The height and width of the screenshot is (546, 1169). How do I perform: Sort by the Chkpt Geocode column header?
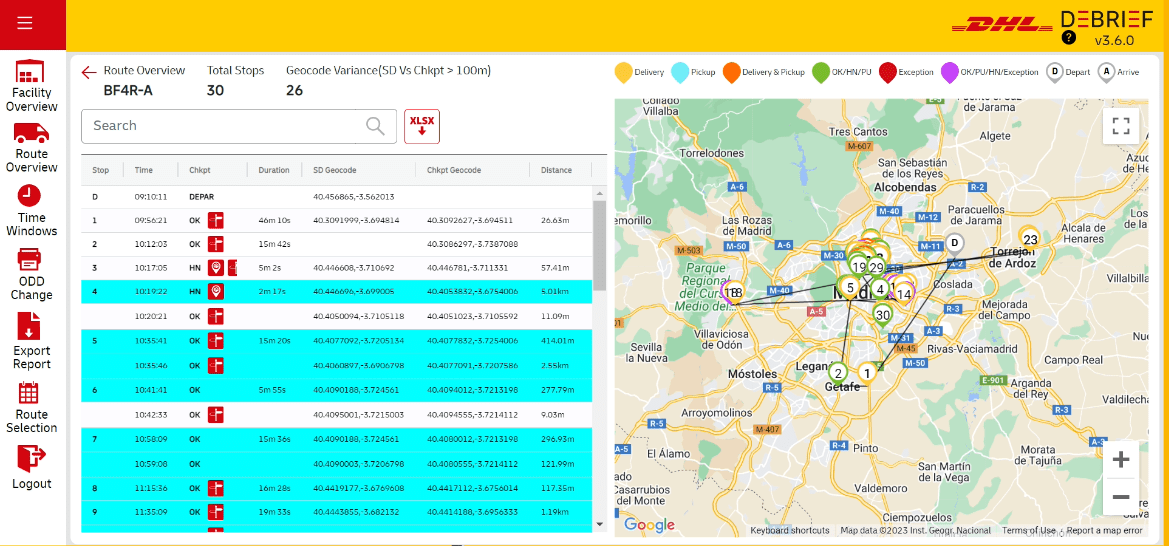[x=453, y=170]
